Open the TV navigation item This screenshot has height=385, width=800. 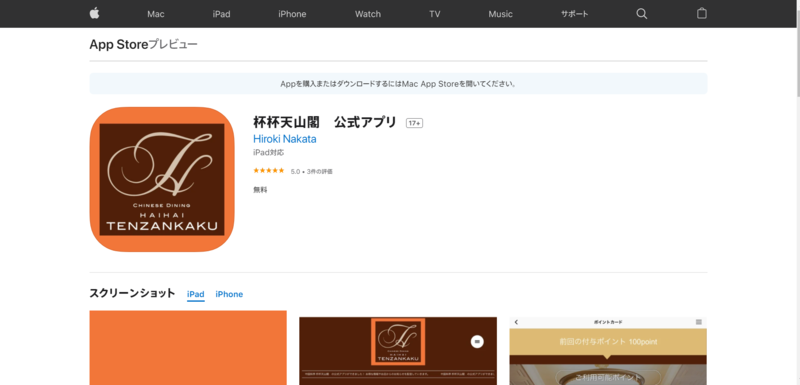pos(435,14)
